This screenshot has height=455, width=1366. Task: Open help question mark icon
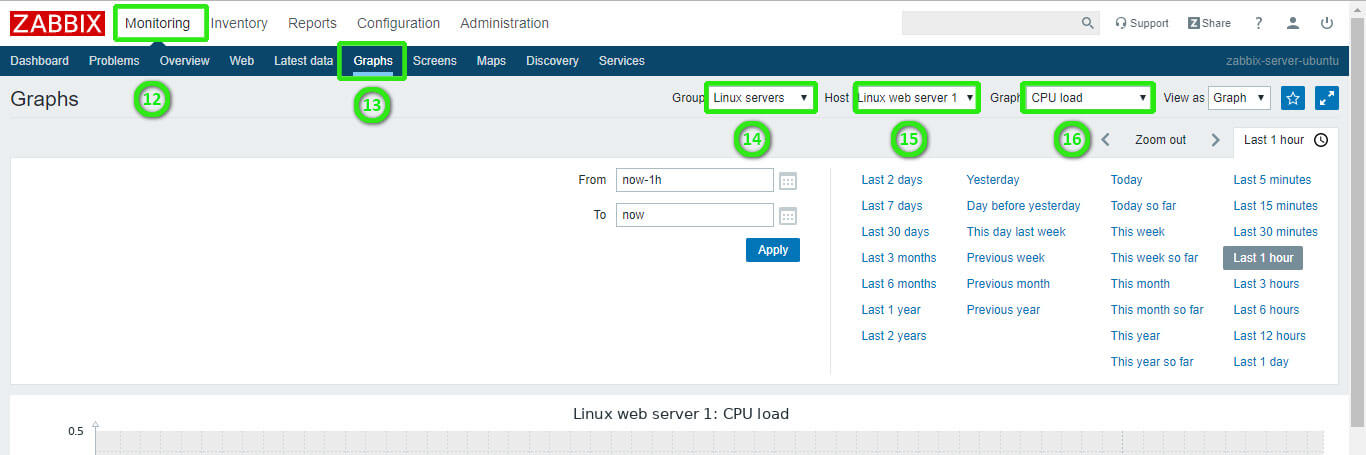(1259, 23)
